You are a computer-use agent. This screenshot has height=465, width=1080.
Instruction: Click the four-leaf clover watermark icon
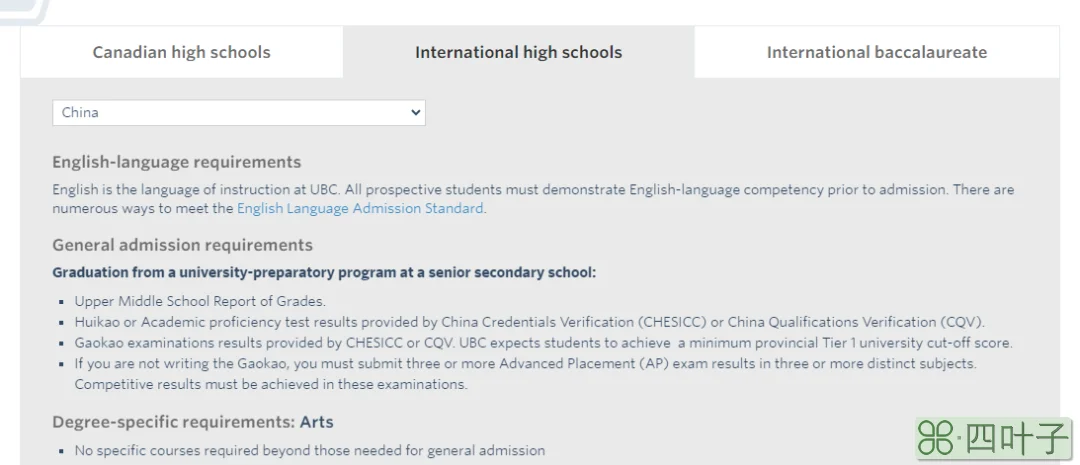(937, 438)
